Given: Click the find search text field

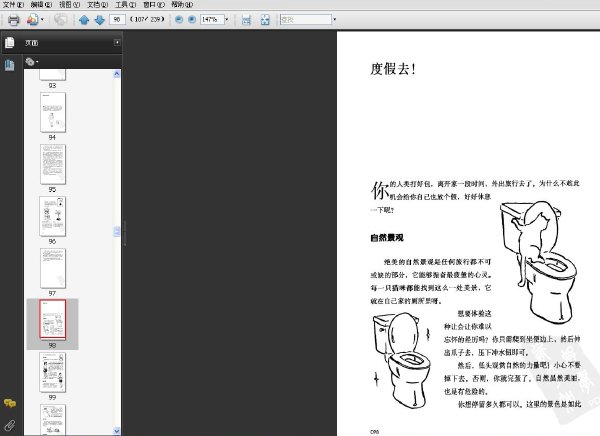Looking at the screenshot, I should 306,19.
